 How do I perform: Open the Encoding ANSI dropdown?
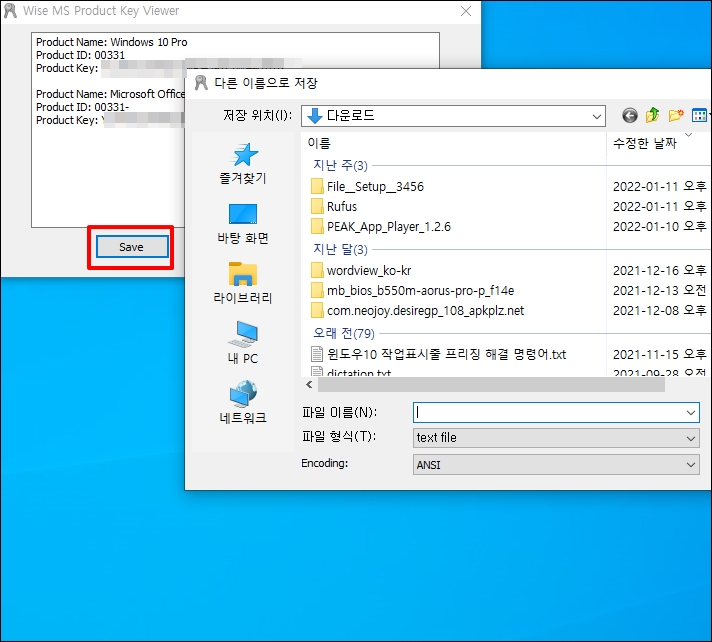[556, 465]
